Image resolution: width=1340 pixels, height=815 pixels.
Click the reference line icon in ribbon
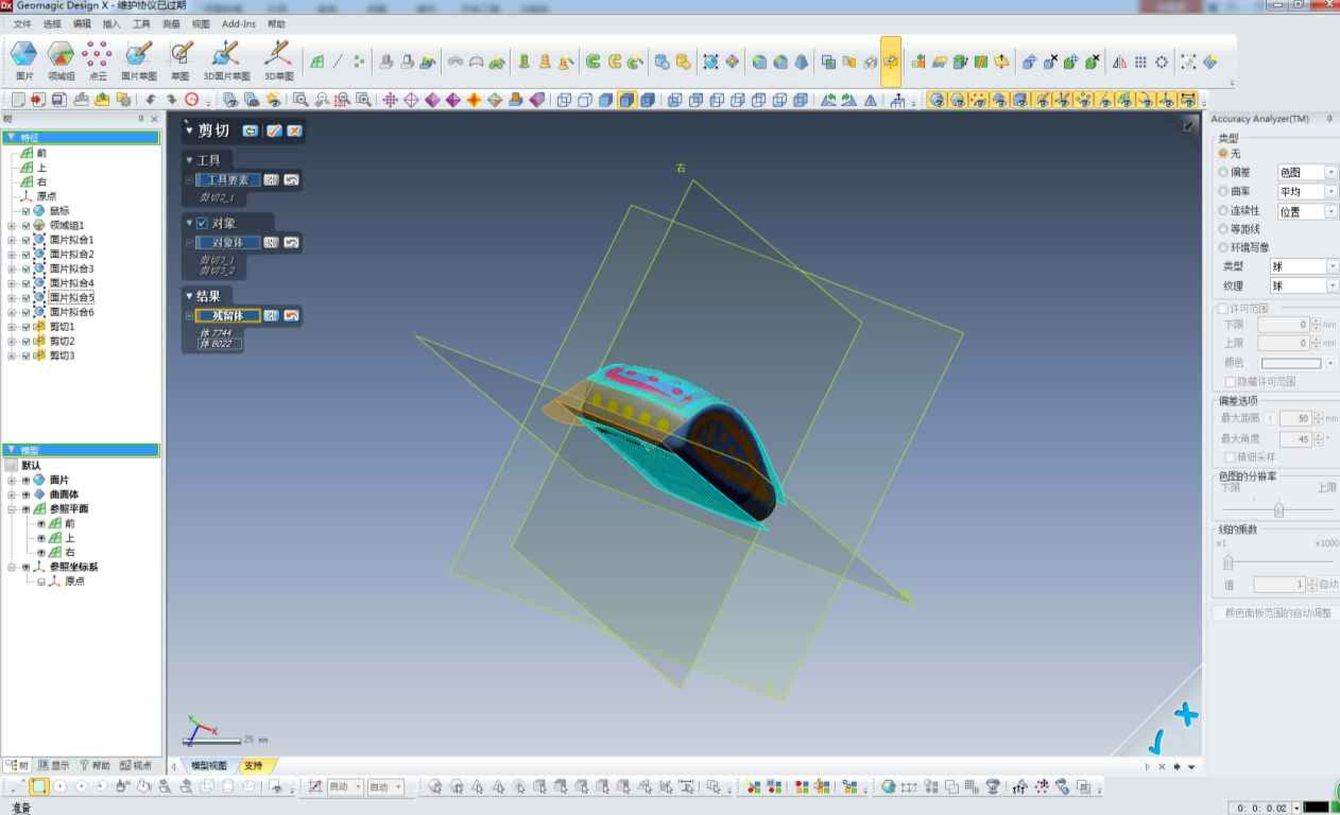pyautogui.click(x=338, y=61)
